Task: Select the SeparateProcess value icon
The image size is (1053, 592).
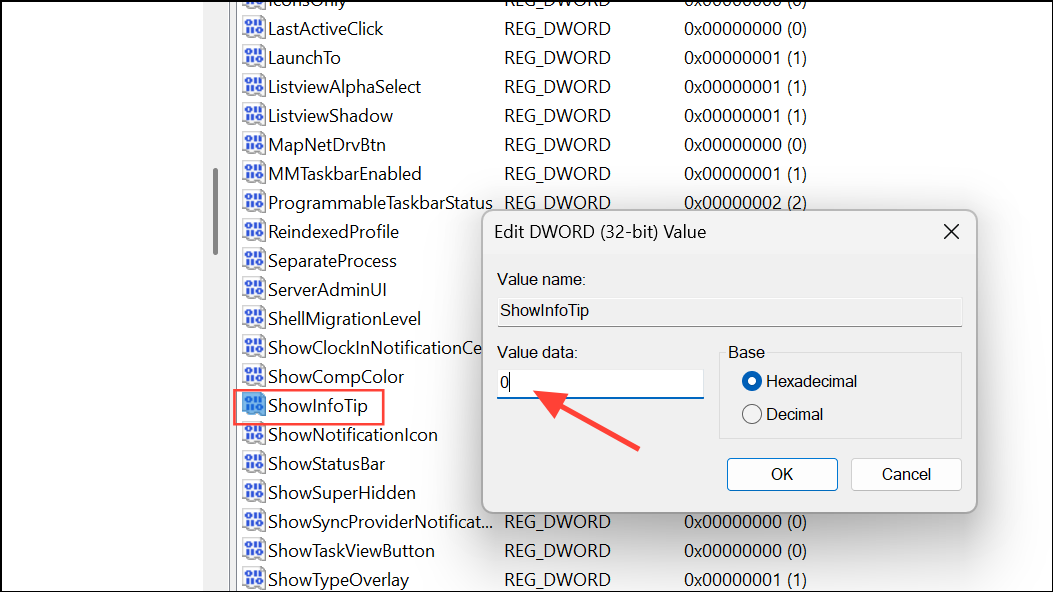Action: point(254,260)
